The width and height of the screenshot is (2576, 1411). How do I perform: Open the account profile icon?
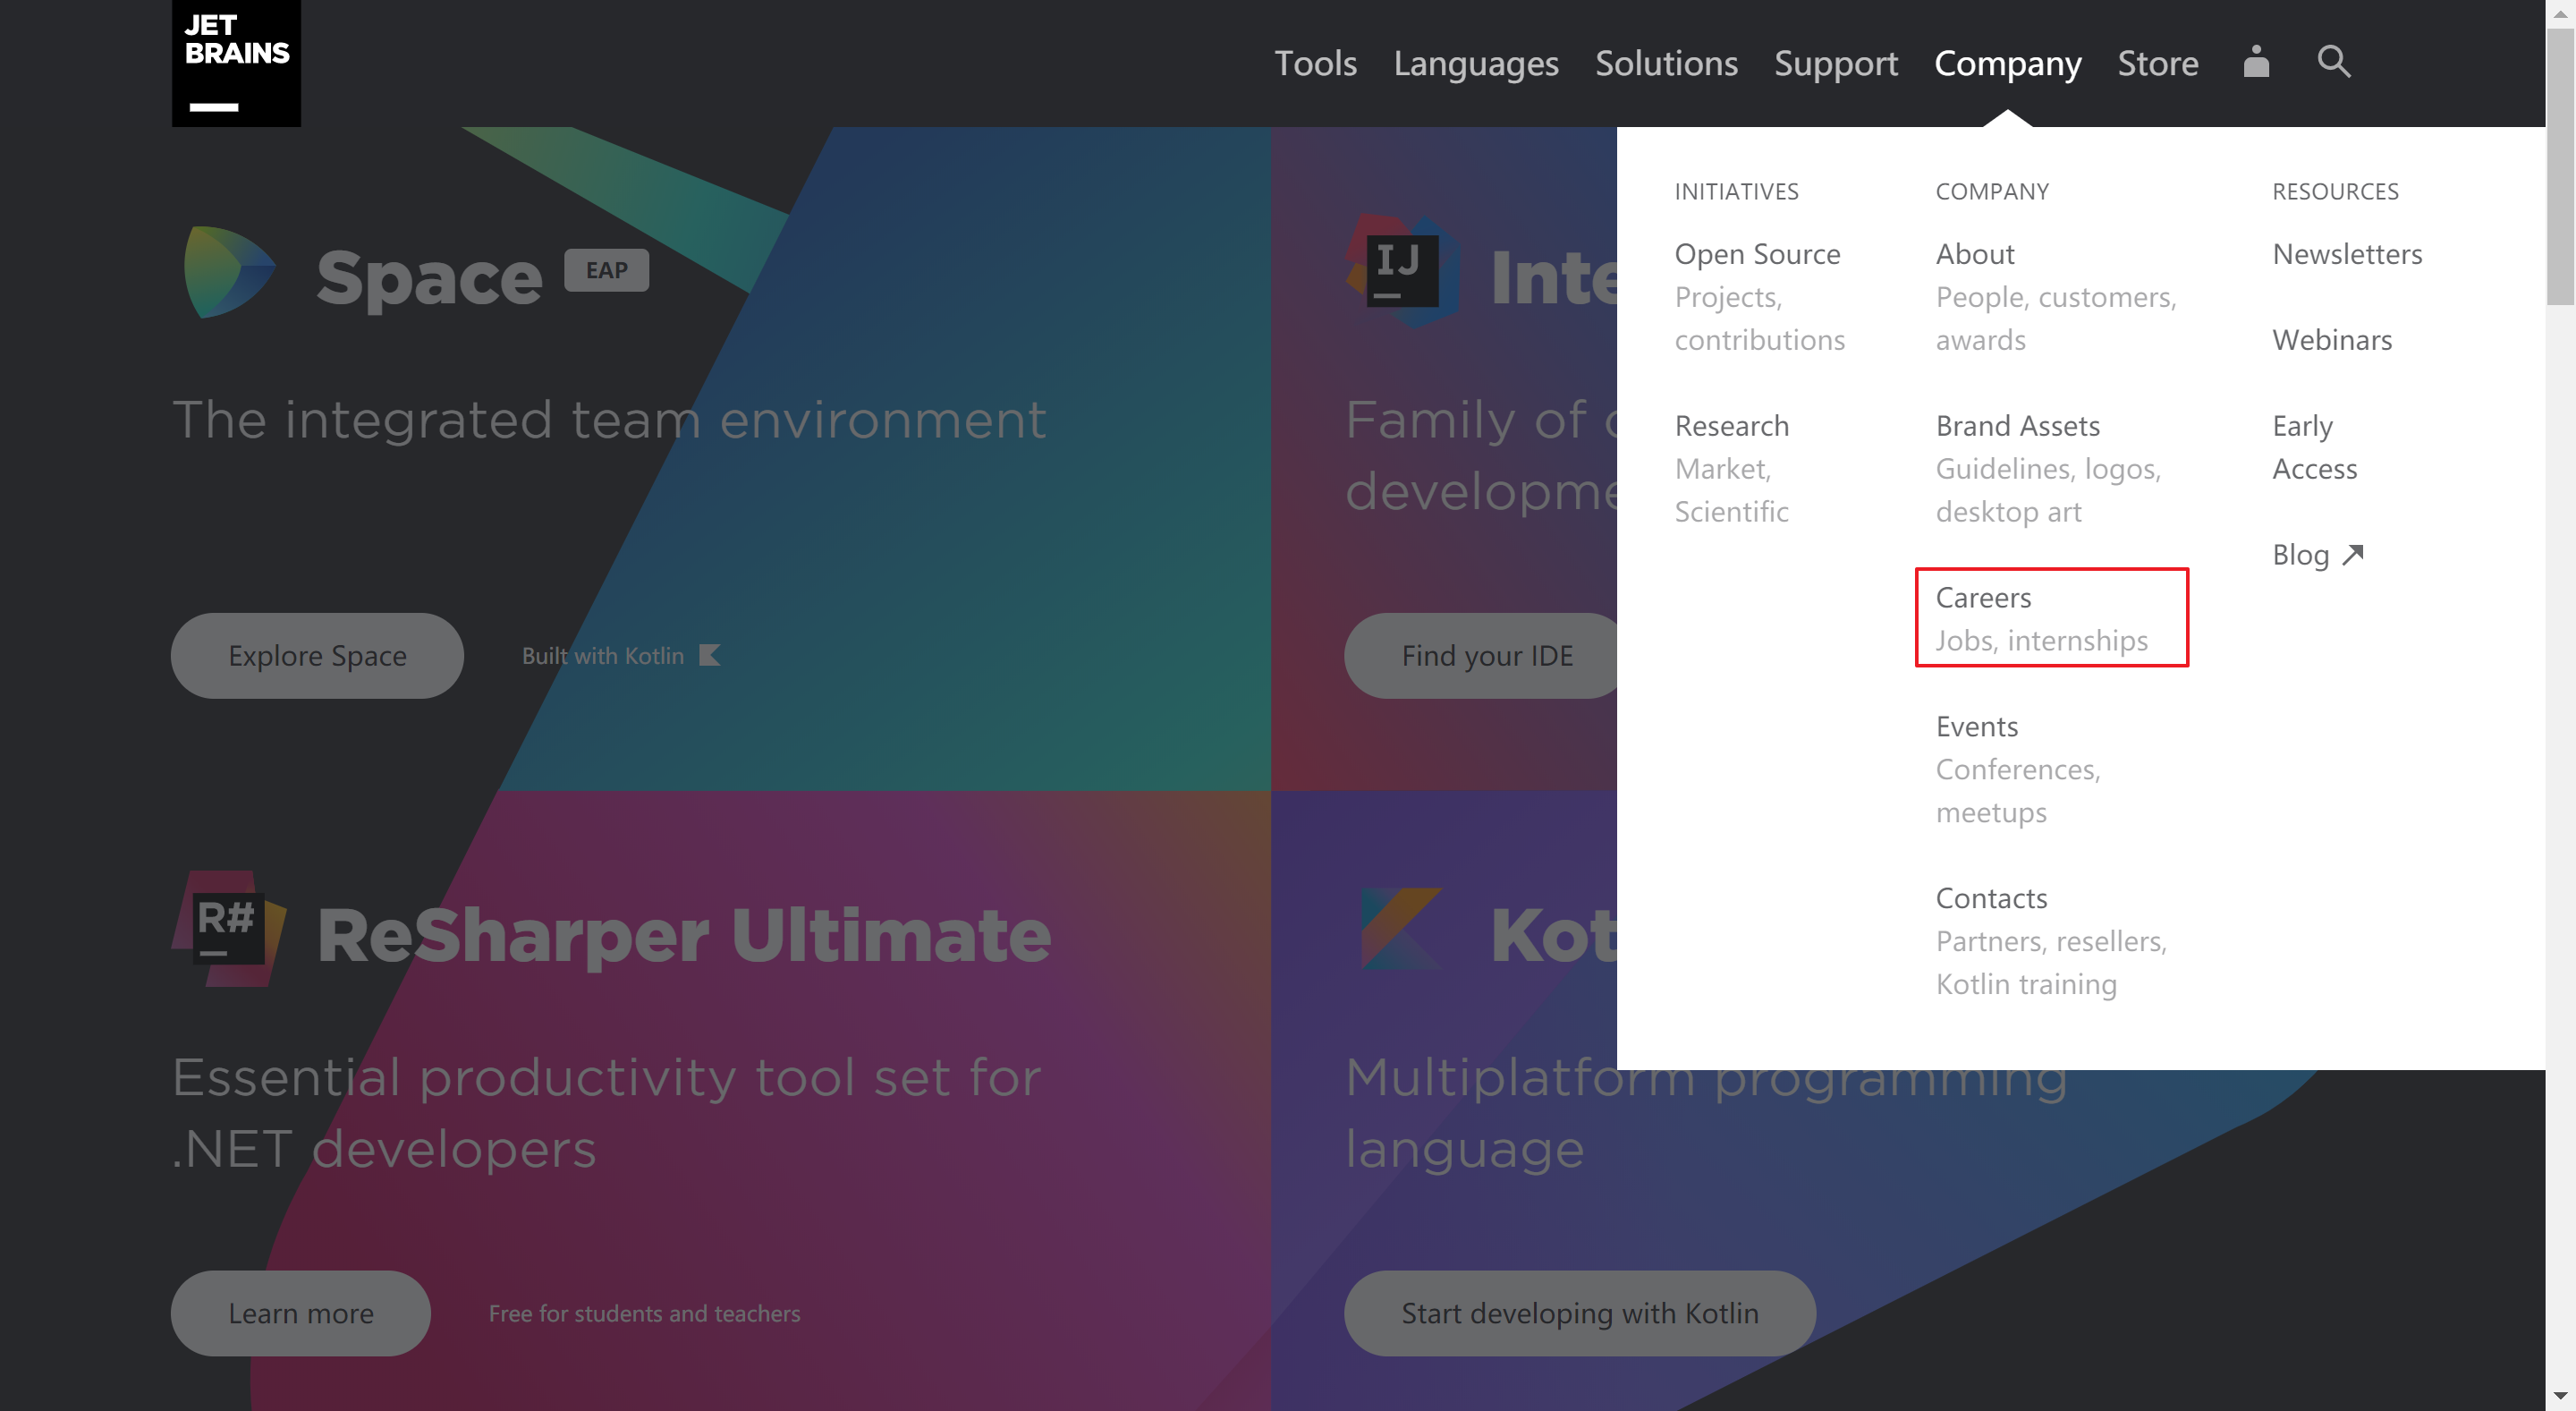point(2255,62)
